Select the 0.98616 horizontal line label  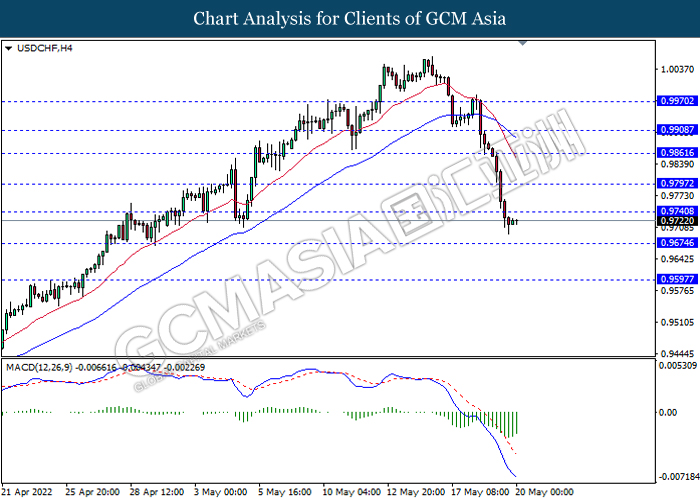677,153
